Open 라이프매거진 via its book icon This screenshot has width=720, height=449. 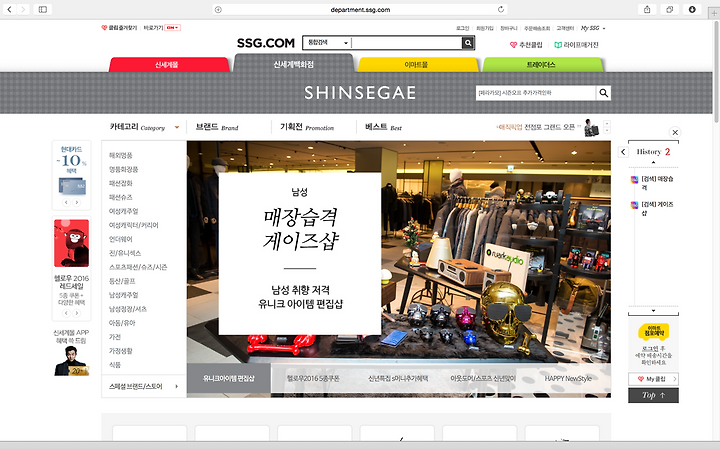coord(558,45)
